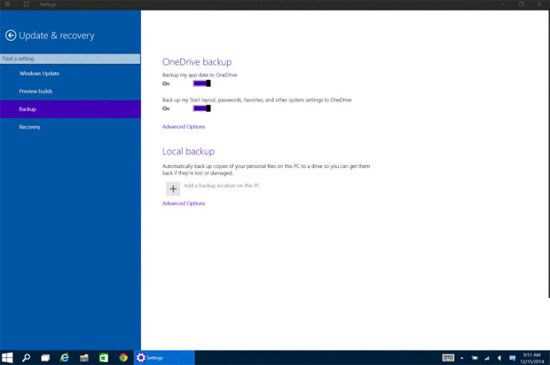Screen dimensions: 550x365
Task: Toggle Backup my app data to OneDrive
Action: [x=202, y=83]
